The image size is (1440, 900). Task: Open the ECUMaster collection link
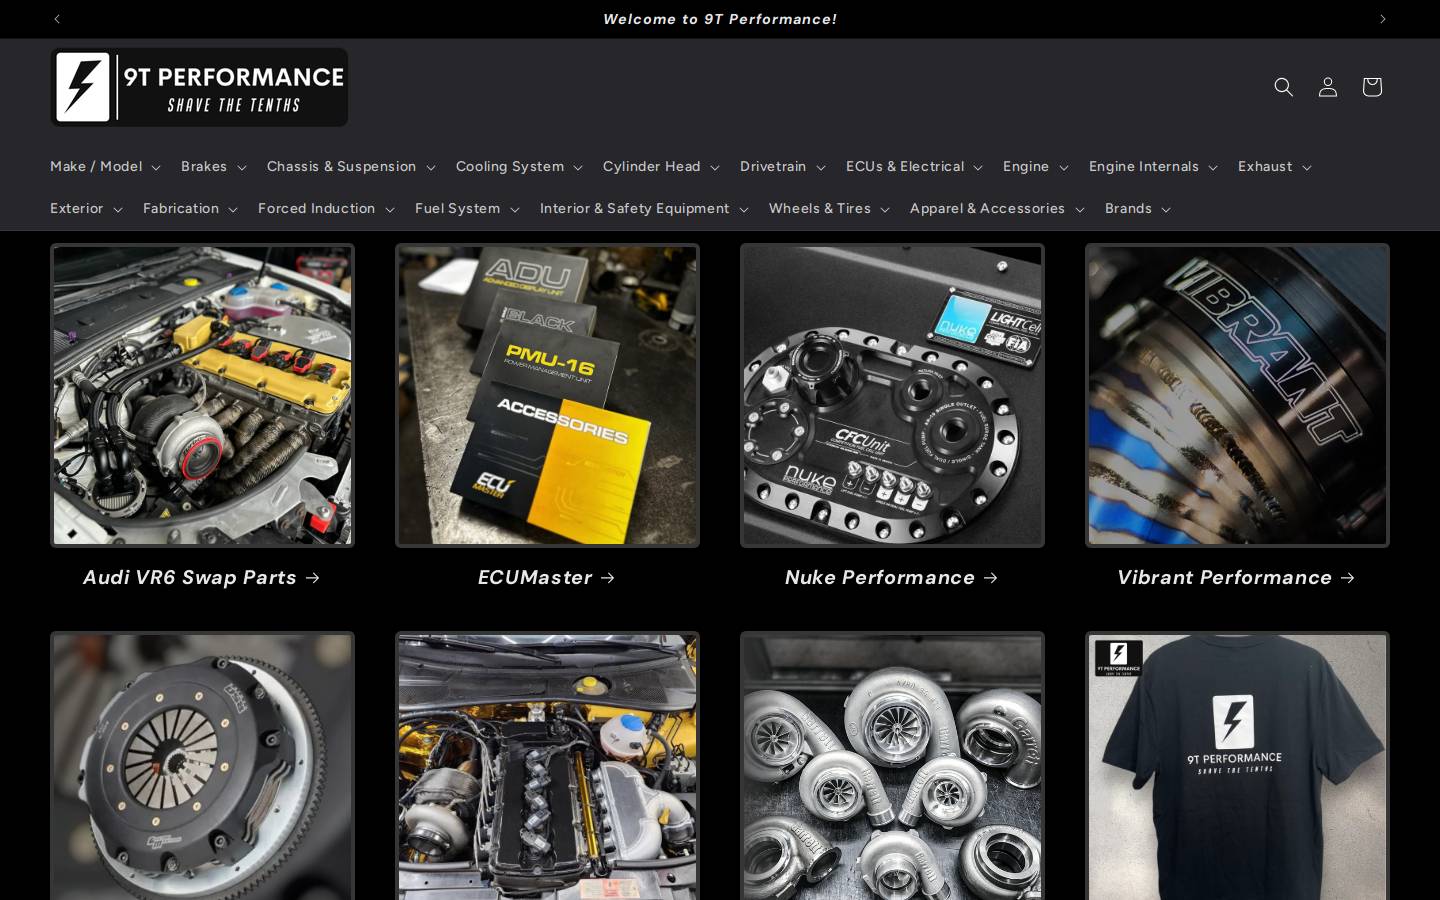(547, 578)
